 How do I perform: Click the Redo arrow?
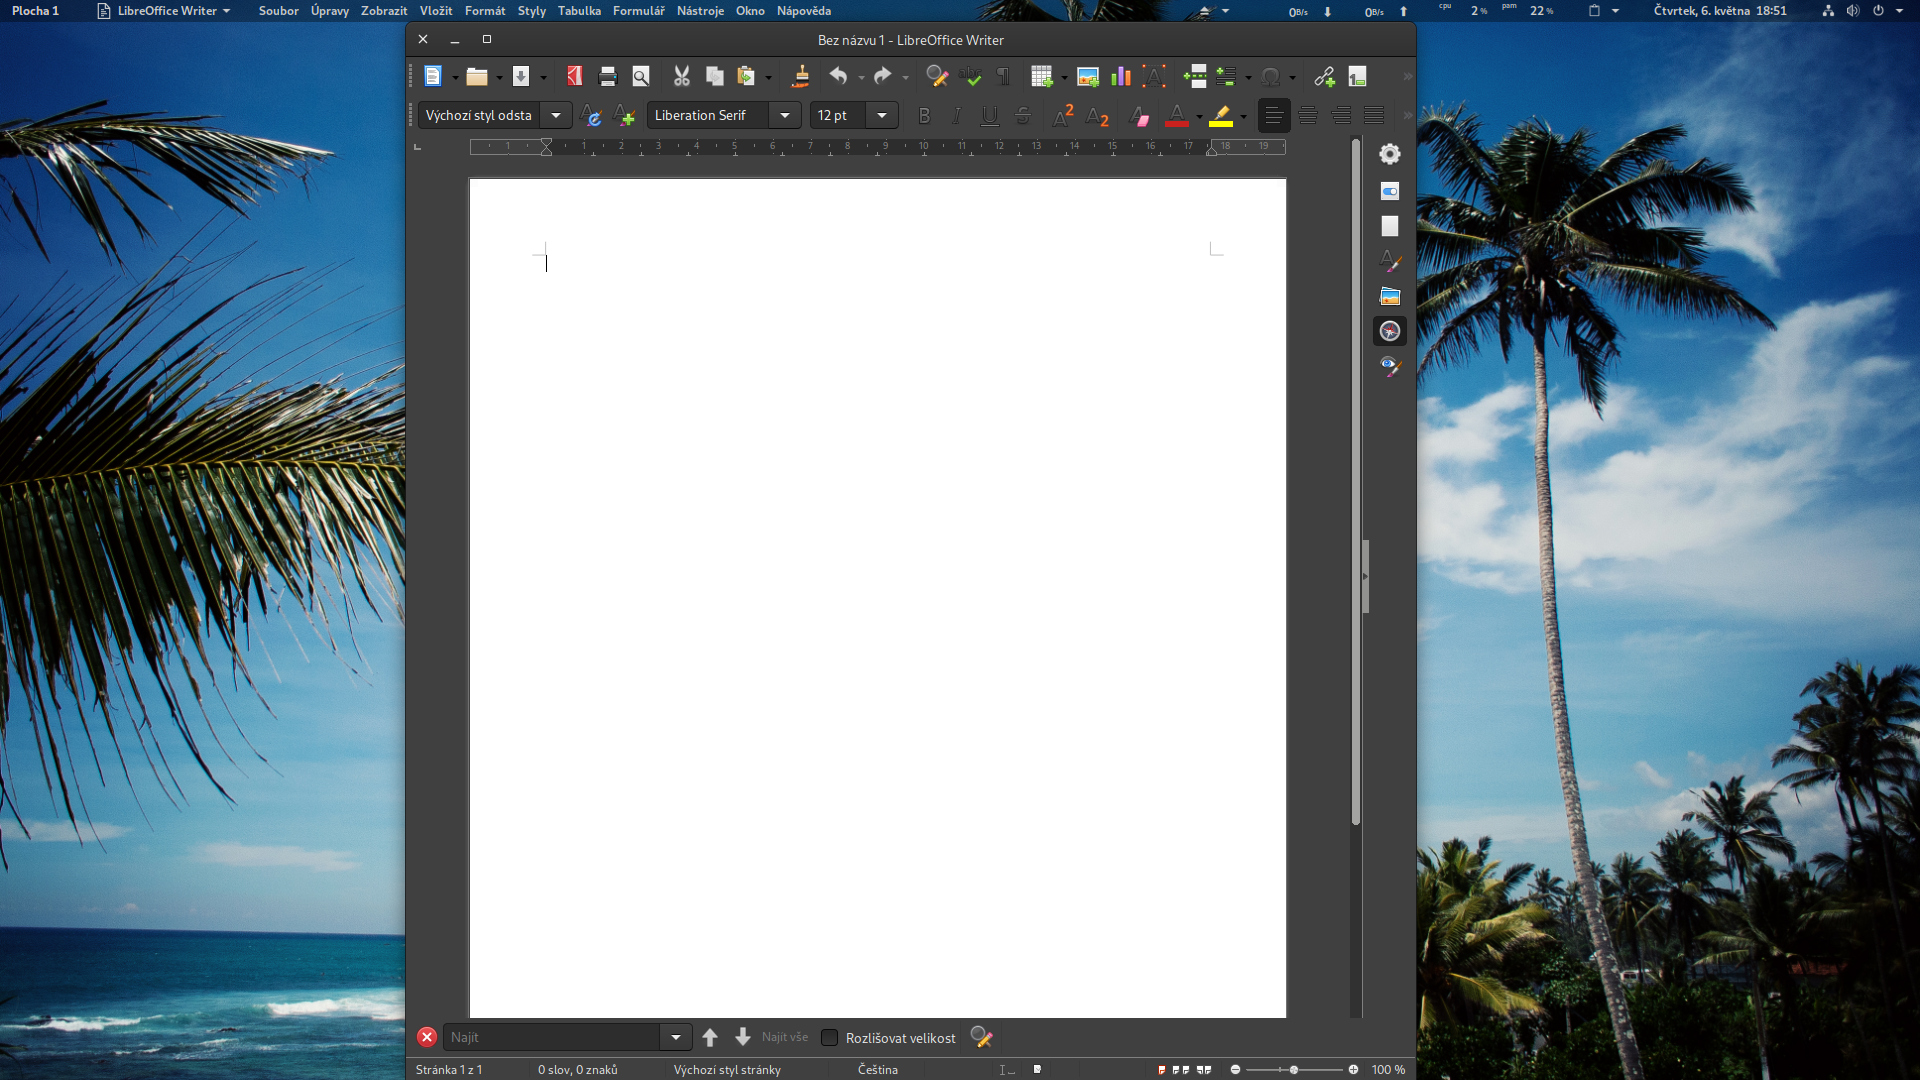(882, 76)
